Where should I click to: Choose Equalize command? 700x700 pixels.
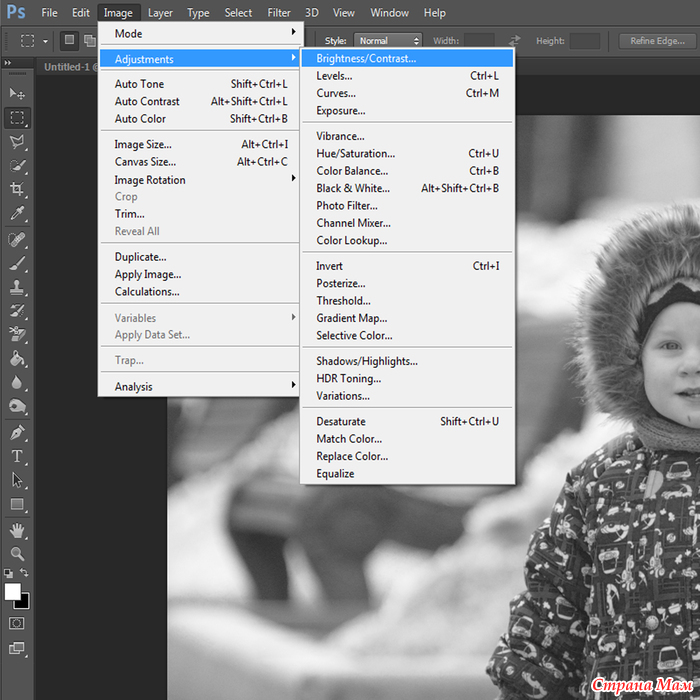coord(407,474)
